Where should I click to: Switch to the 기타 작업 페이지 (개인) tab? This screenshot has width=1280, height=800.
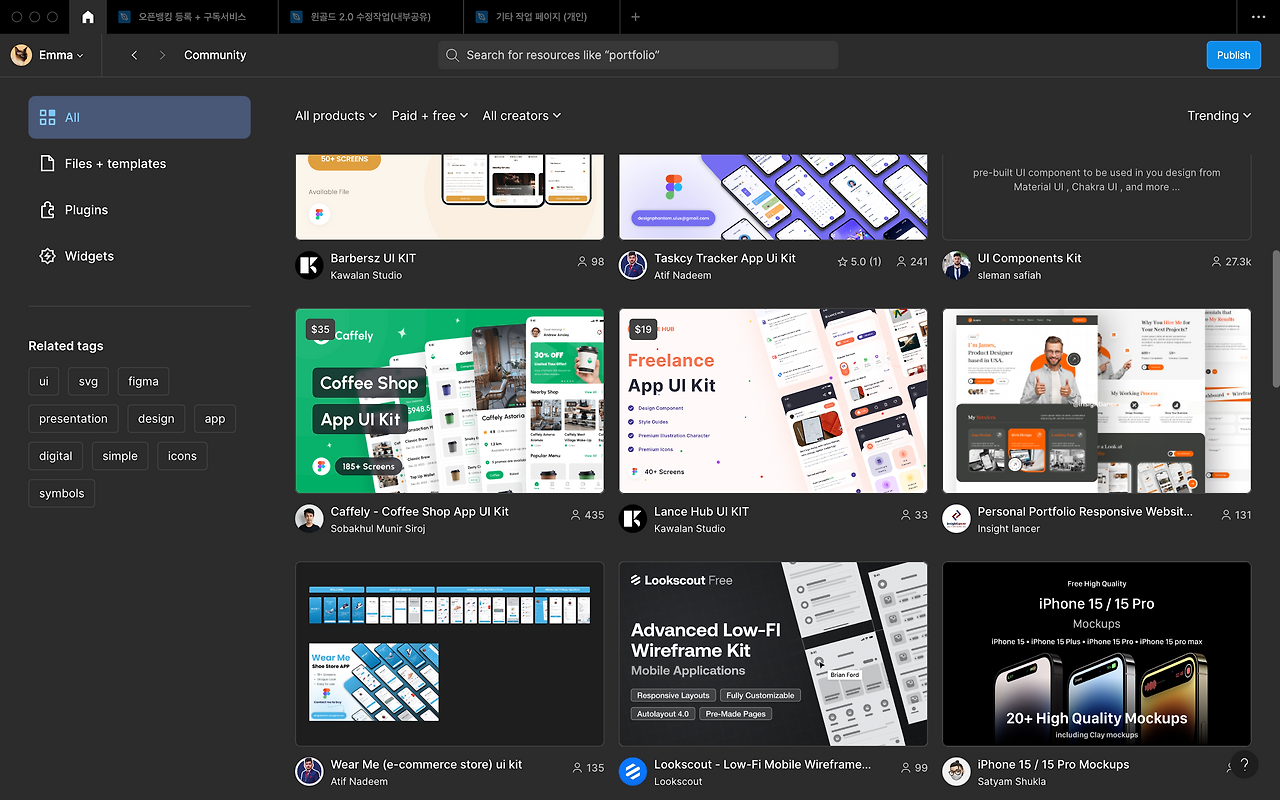pyautogui.click(x=540, y=17)
